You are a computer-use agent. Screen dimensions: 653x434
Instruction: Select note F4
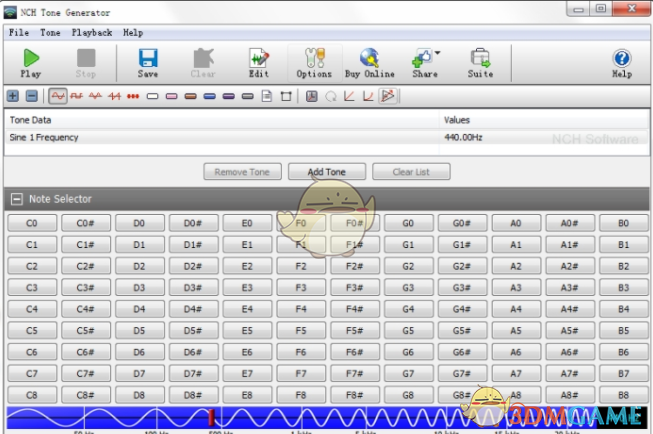coord(301,309)
